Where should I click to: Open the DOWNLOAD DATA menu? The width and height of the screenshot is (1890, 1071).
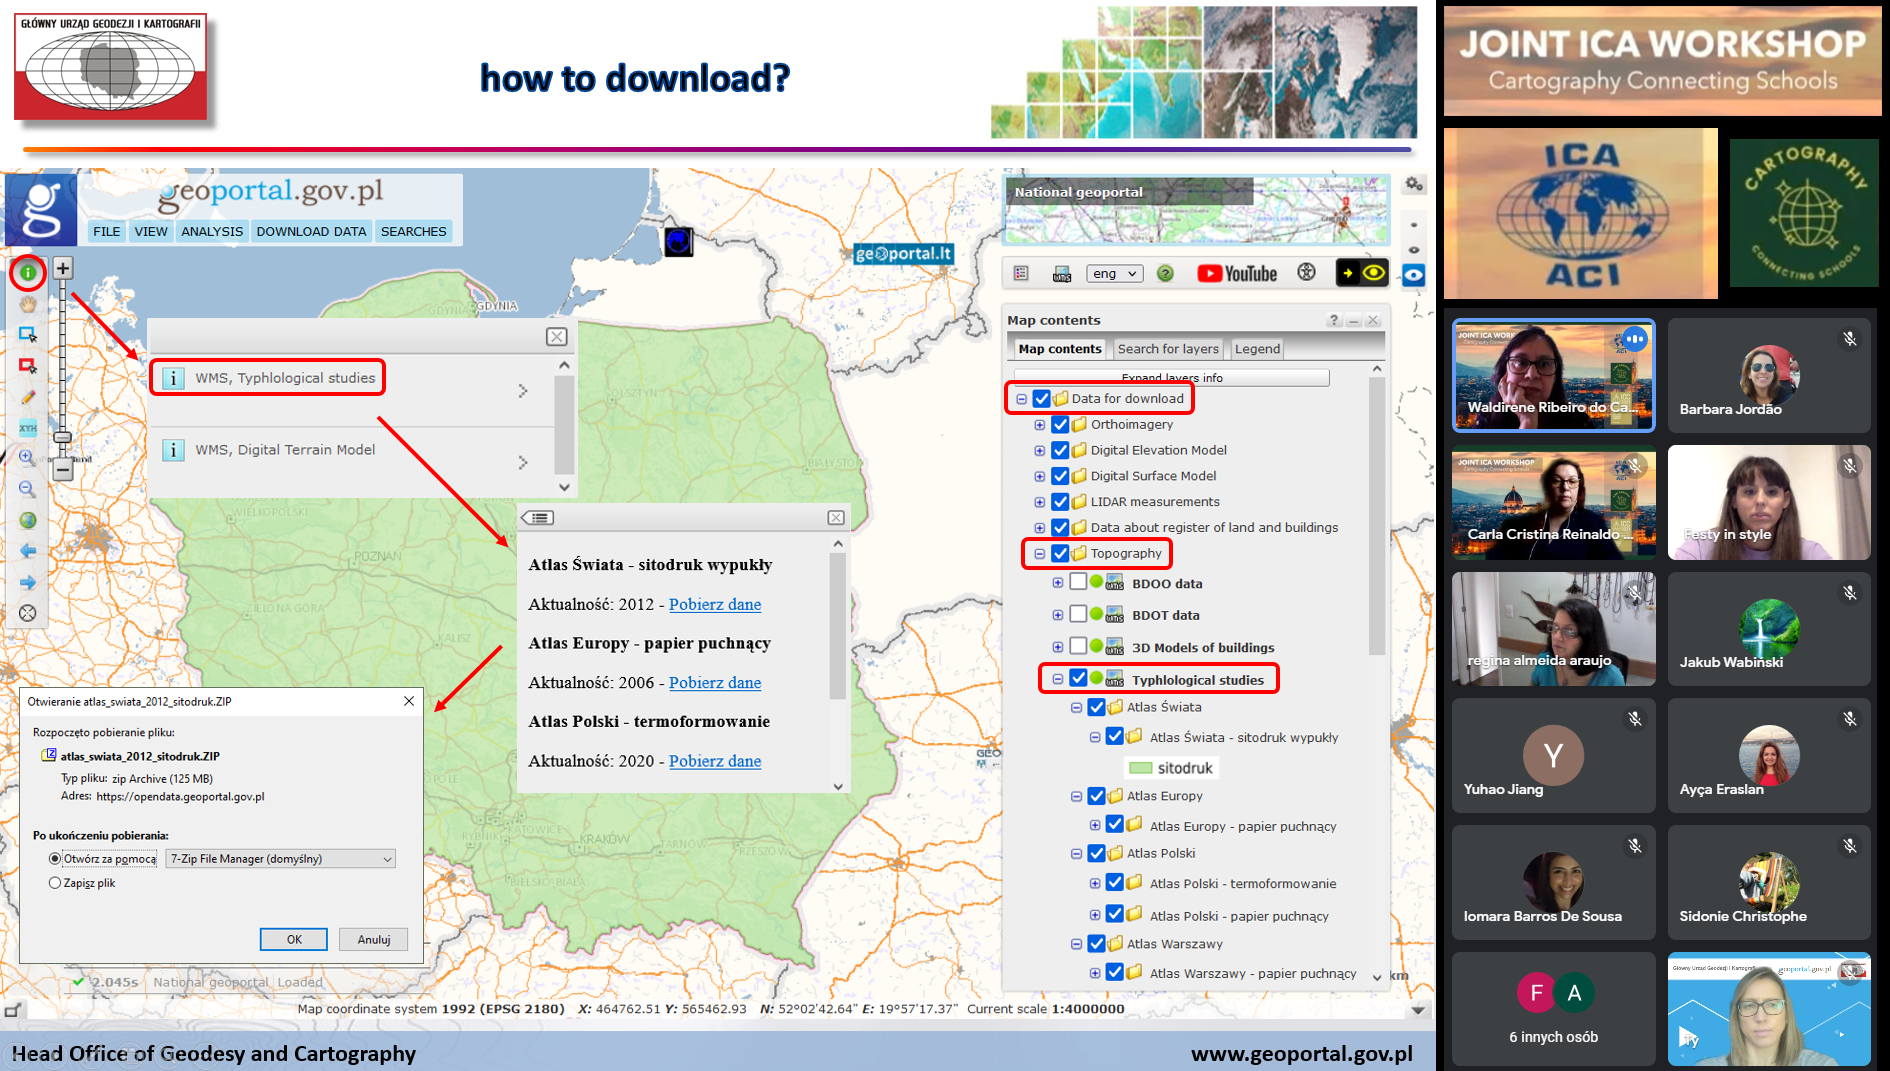pyautogui.click(x=311, y=231)
